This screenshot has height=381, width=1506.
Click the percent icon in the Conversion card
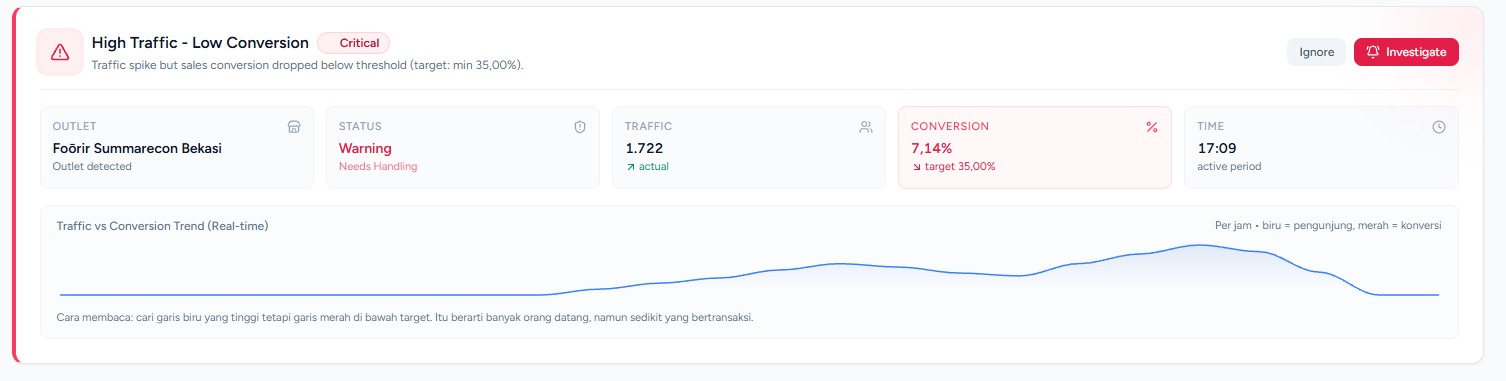(x=1152, y=127)
